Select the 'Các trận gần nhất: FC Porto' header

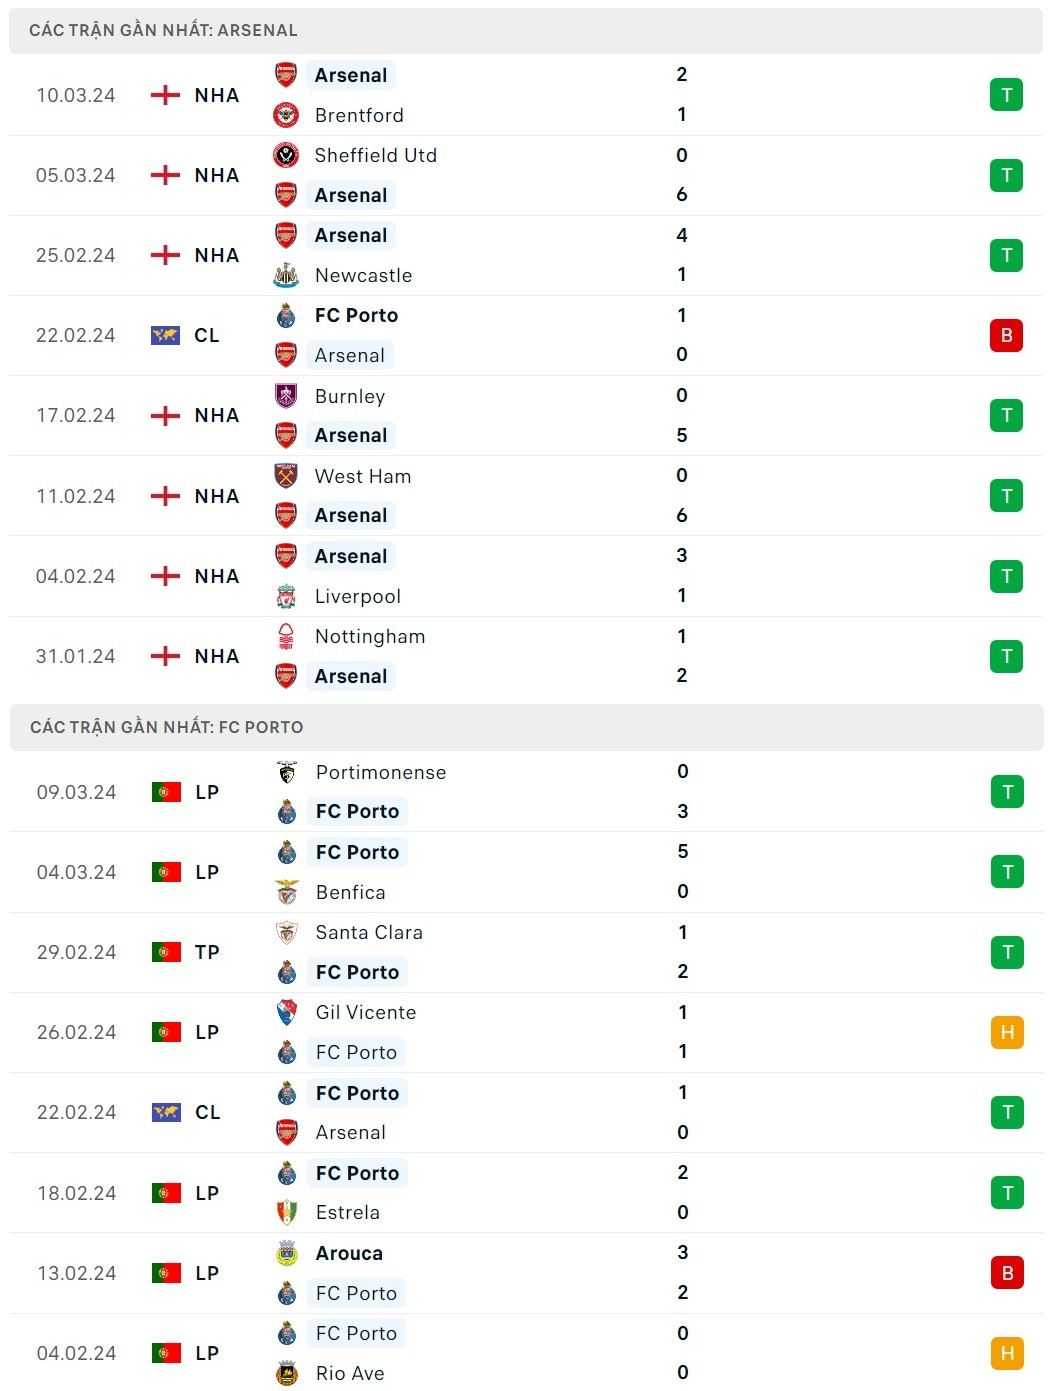pos(166,727)
